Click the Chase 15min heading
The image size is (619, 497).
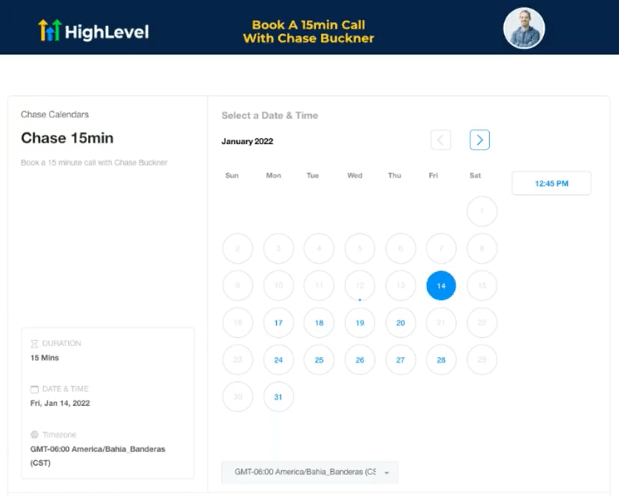pos(67,138)
